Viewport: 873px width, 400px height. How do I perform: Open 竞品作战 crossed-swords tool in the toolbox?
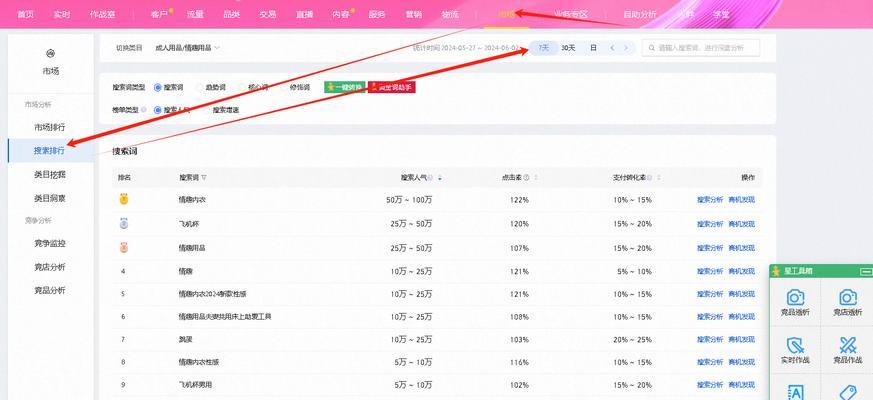pyautogui.click(x=847, y=350)
